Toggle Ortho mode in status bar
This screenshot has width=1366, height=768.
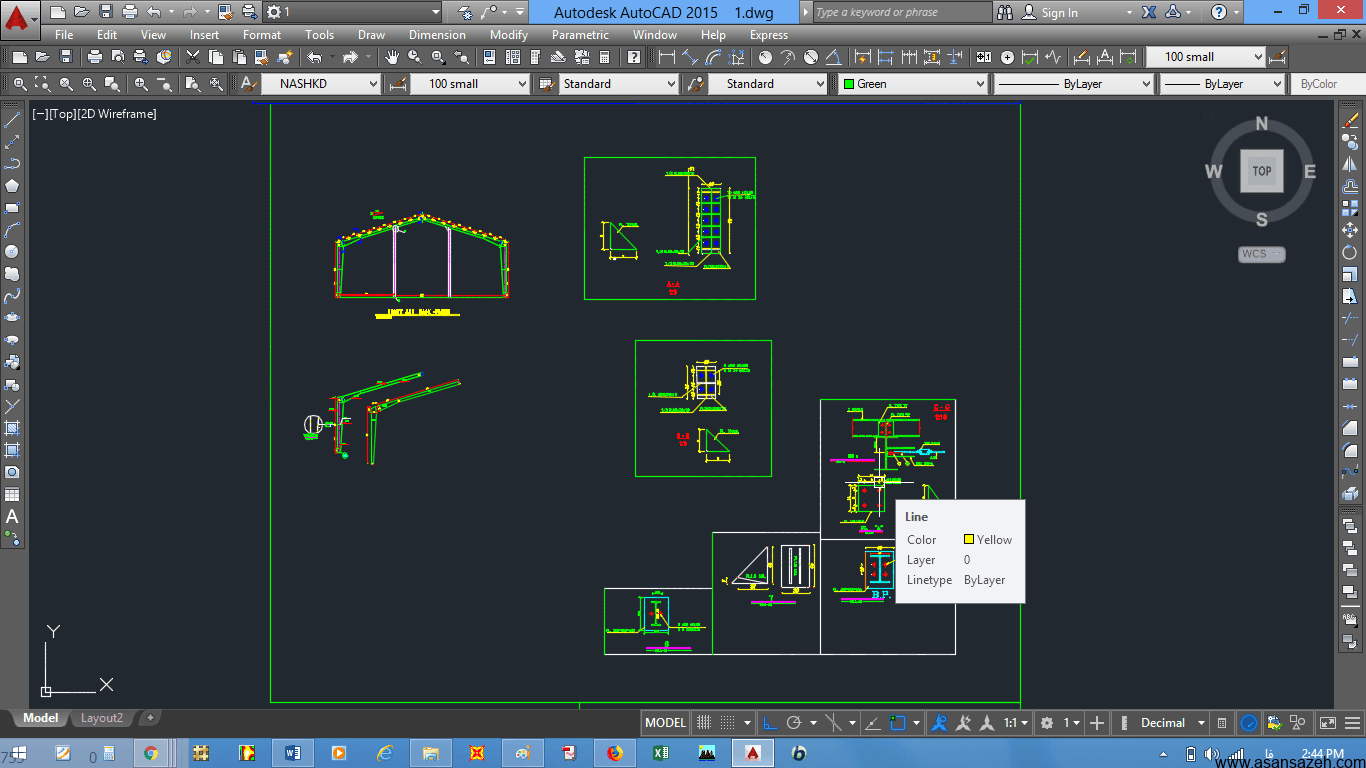point(770,723)
